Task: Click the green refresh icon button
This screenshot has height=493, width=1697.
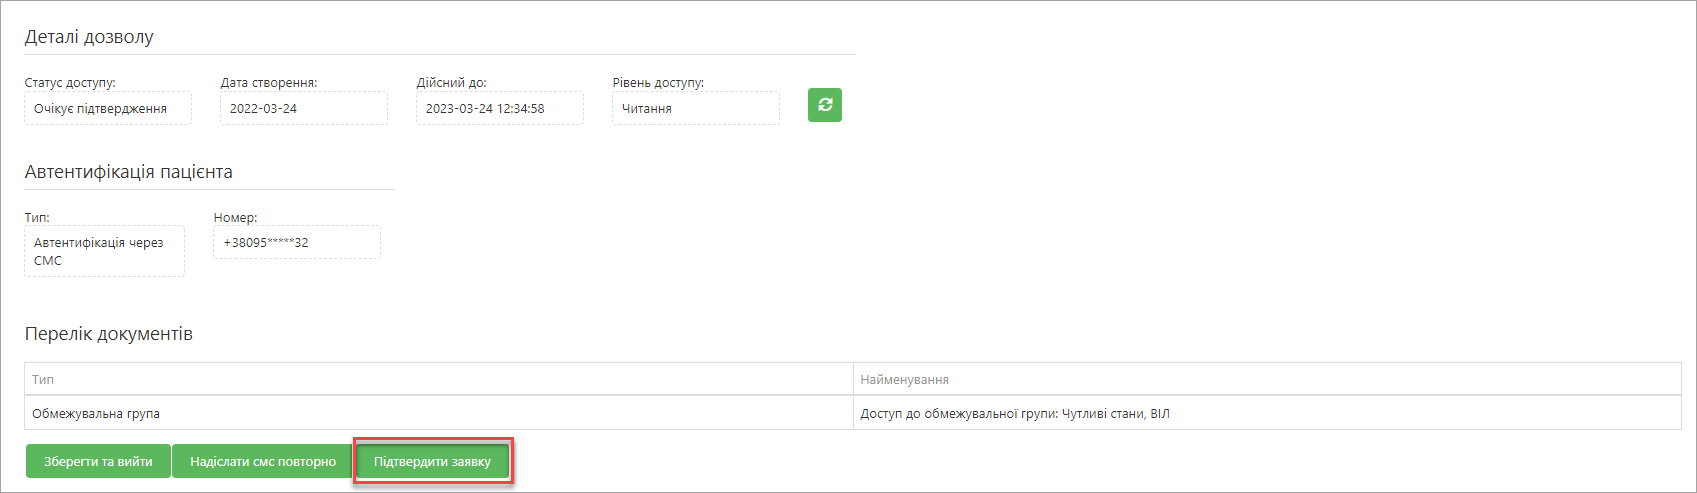Action: coord(825,105)
